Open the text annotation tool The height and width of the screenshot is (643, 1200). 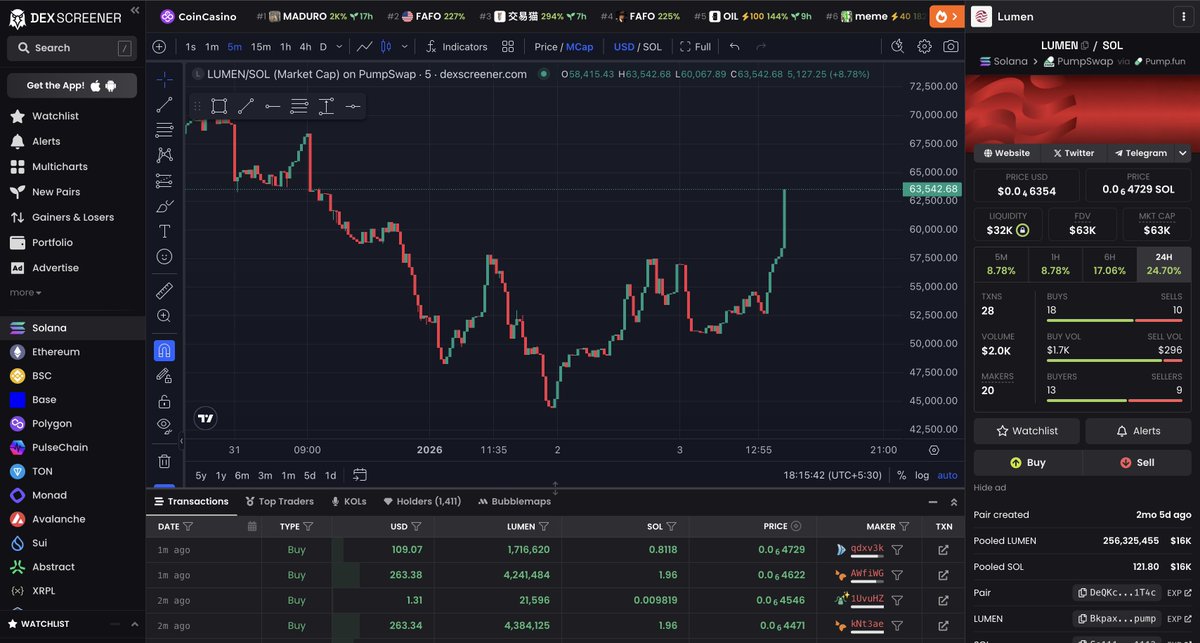[165, 231]
